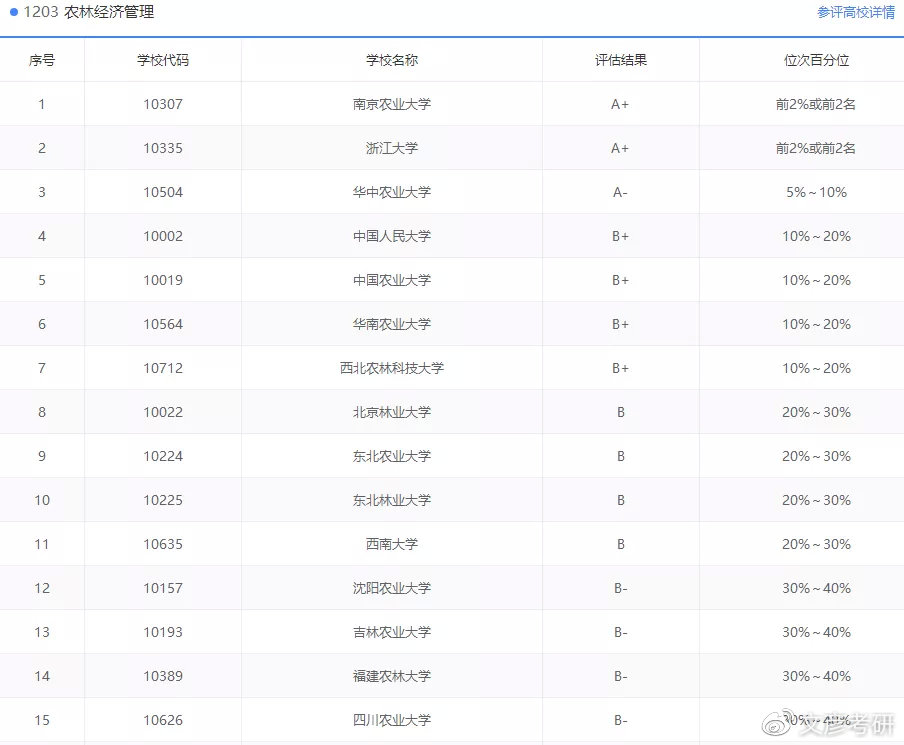The width and height of the screenshot is (904, 745).
Task: Select school name 华南农业大学
Action: [392, 324]
